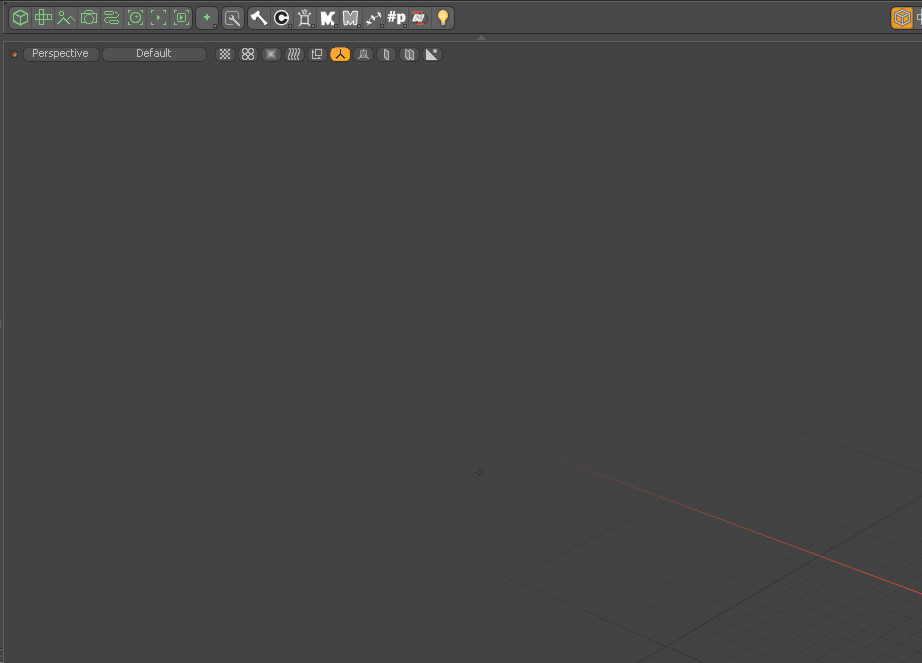Open the Default shading style dropdown

(154, 53)
